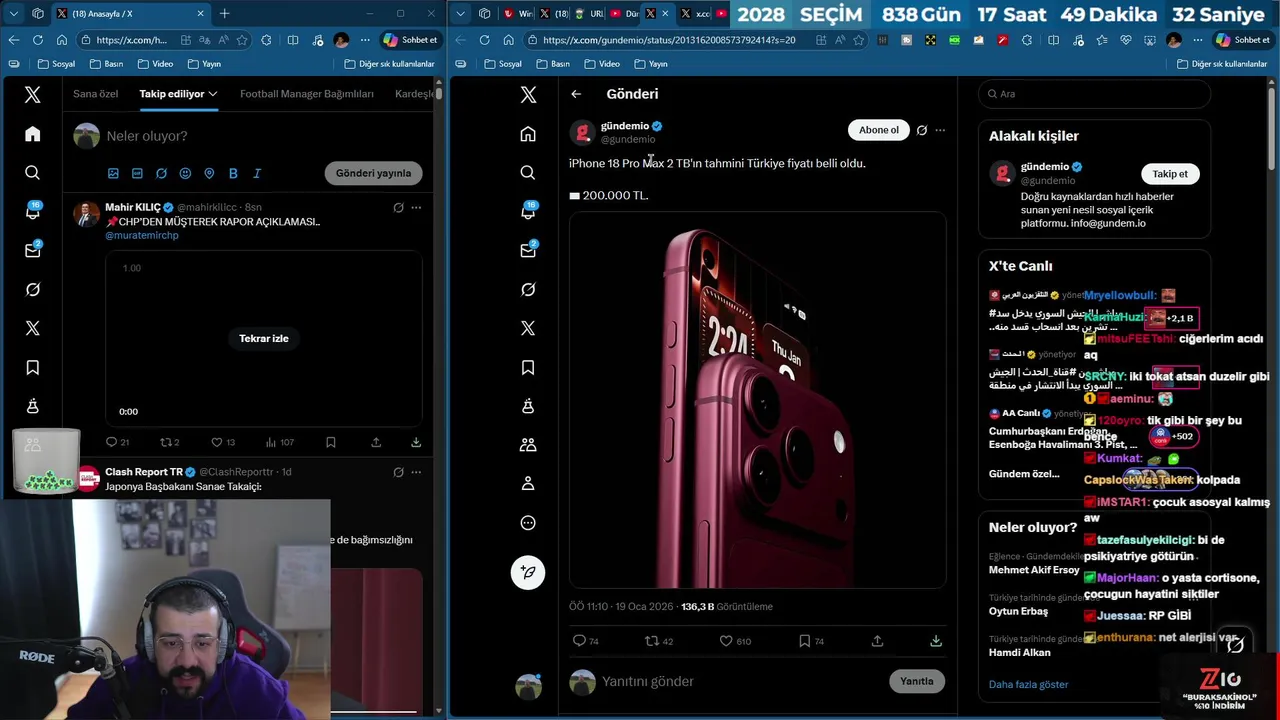The height and width of the screenshot is (720, 1280).
Task: Click left browser address bar URL
Action: (131, 40)
